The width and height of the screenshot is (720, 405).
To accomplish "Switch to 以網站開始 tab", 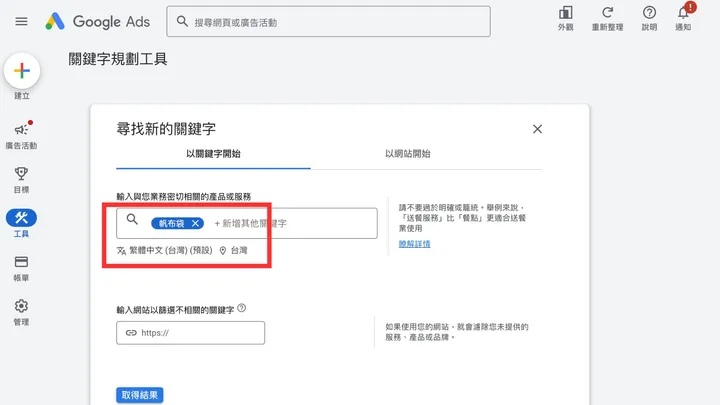I will click(x=407, y=154).
